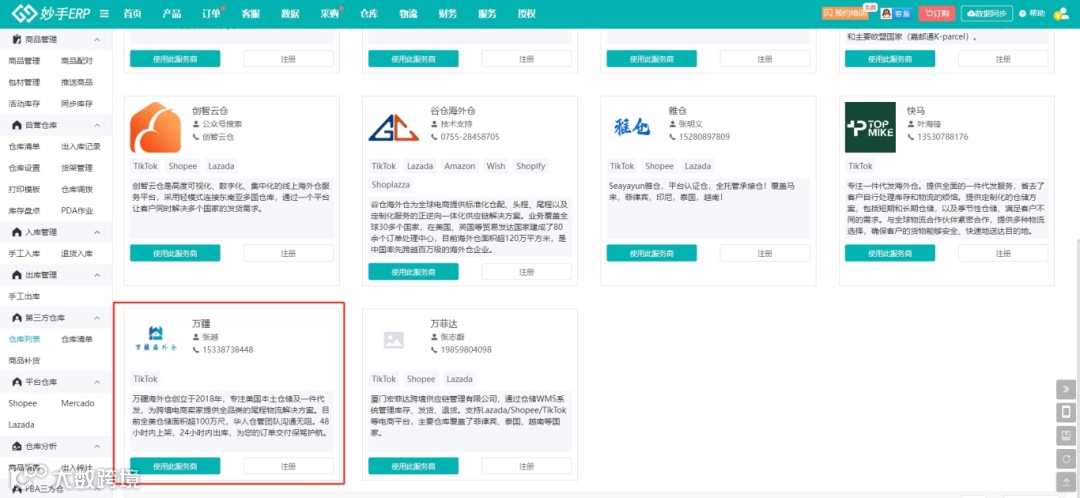The width and height of the screenshot is (1080, 498).
Task: Select 仓库列表 in the sidebar
Action: click(24, 339)
